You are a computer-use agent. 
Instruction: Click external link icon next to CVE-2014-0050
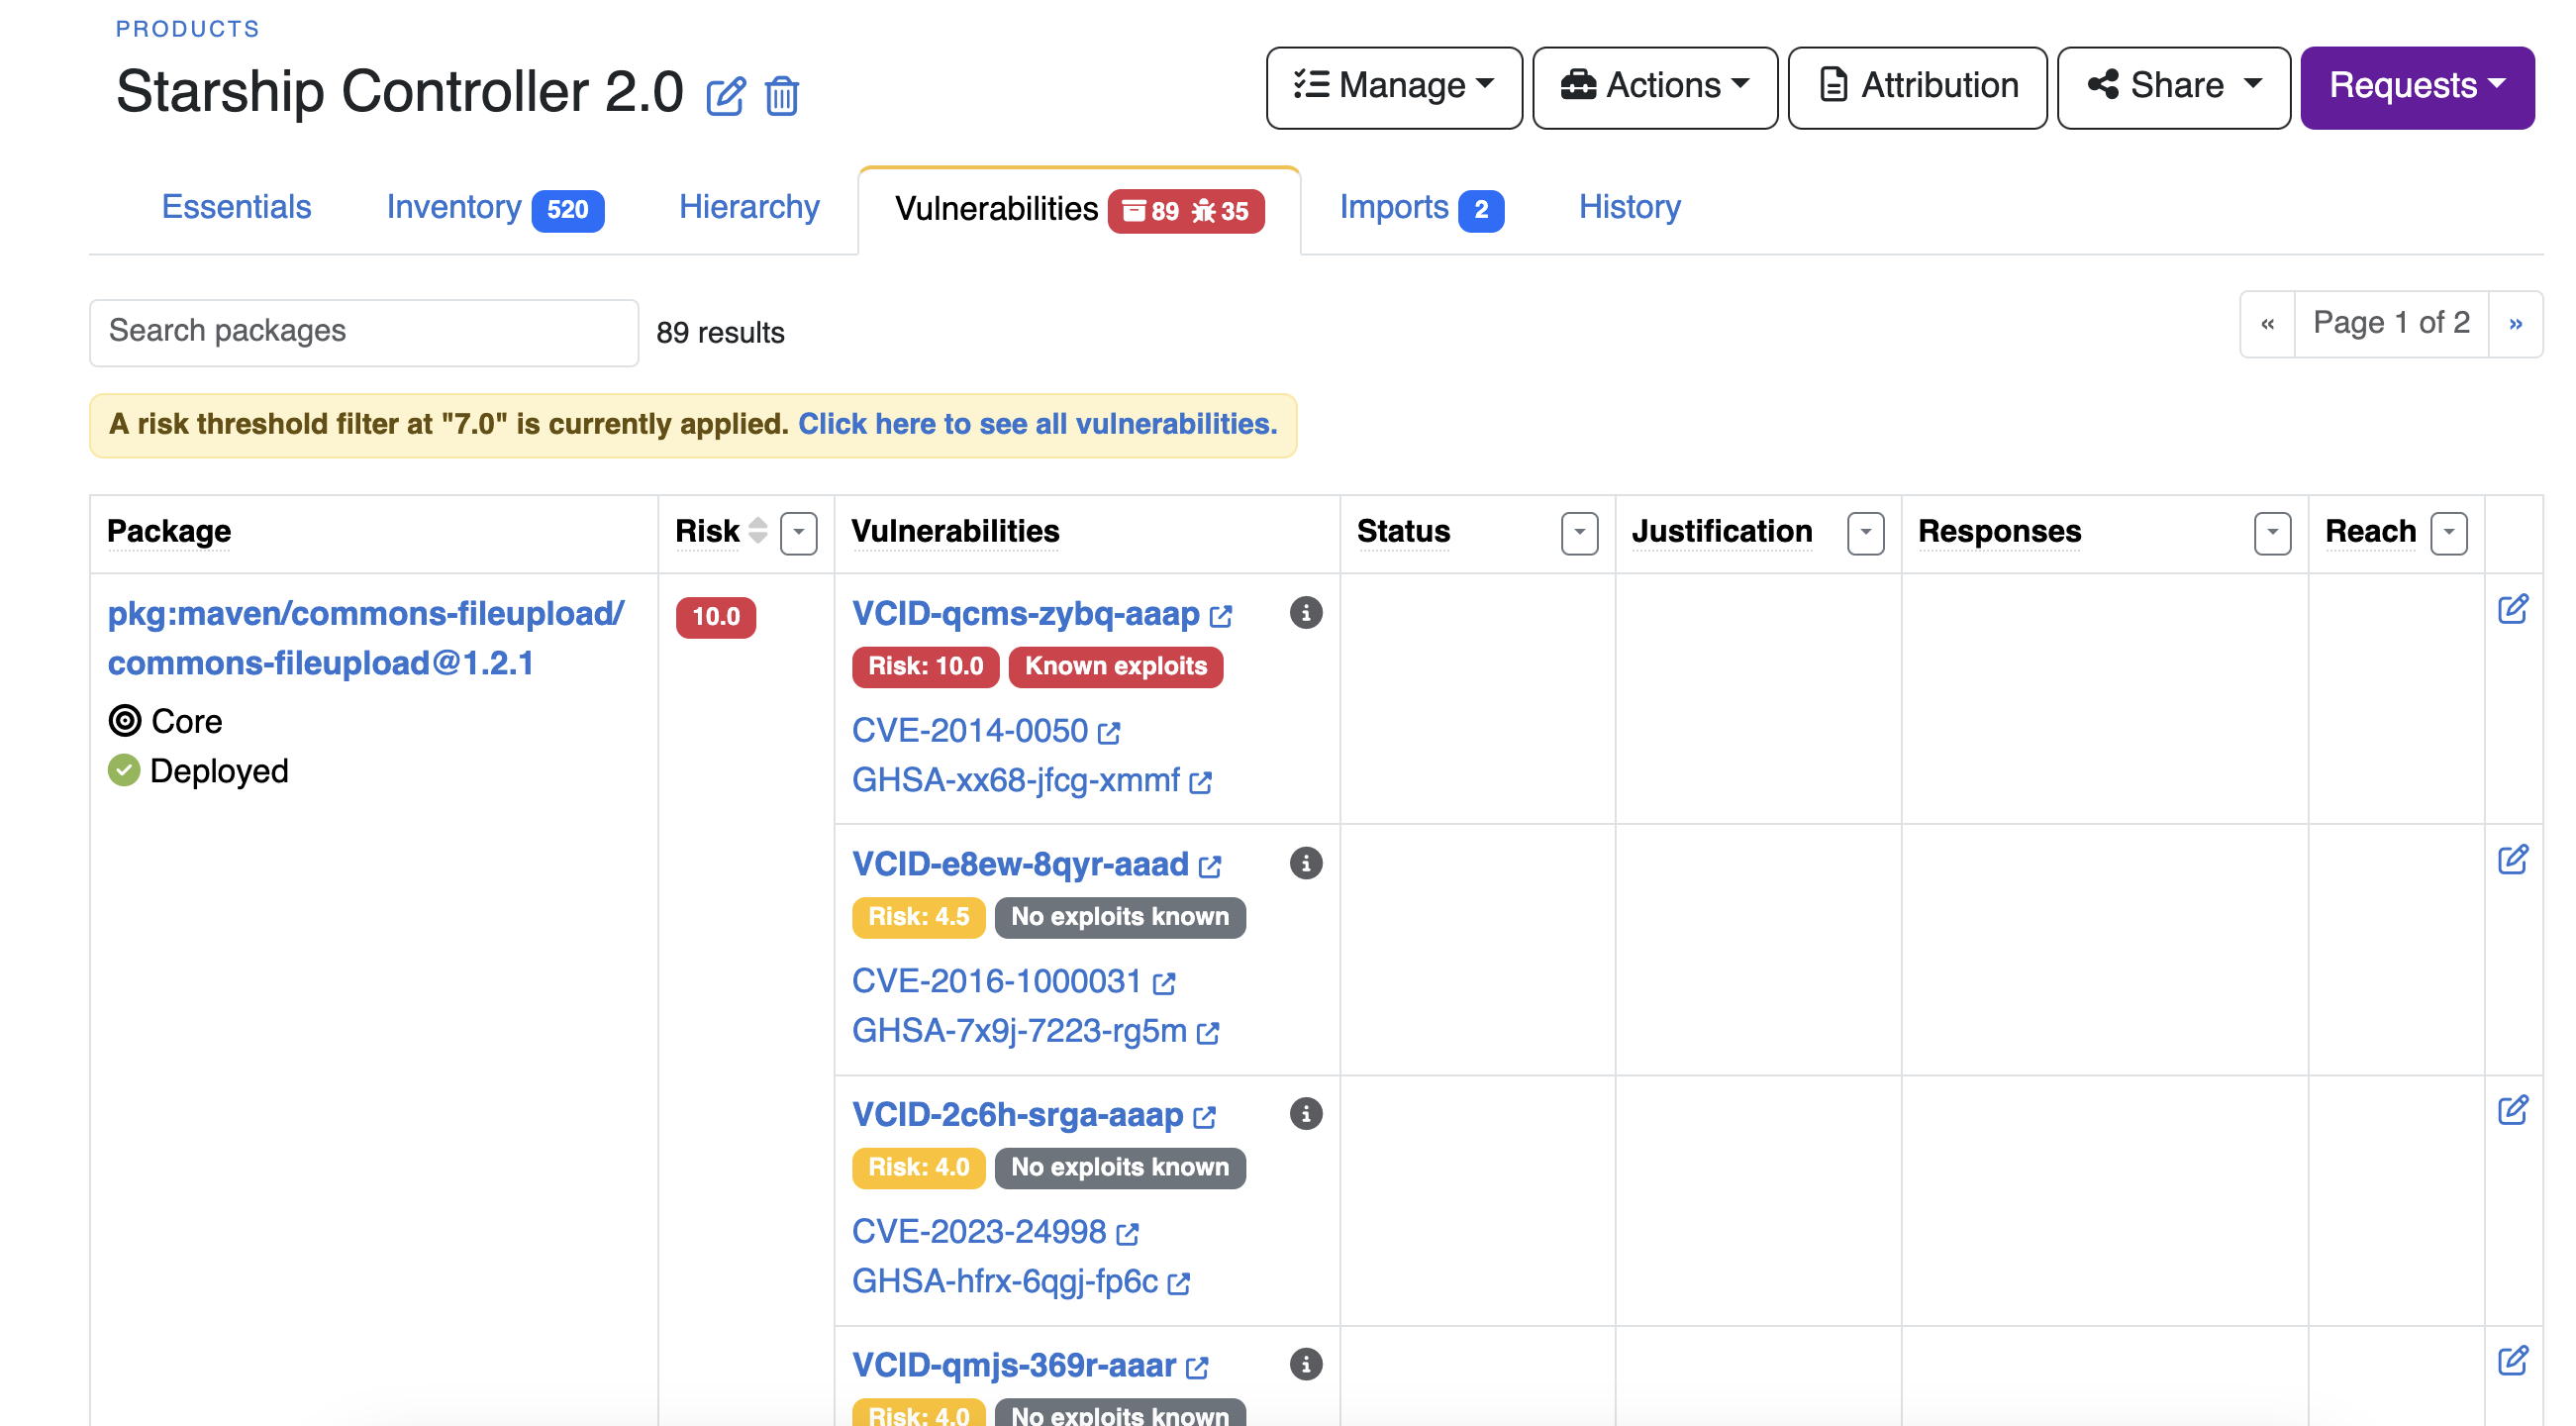pyautogui.click(x=1108, y=733)
